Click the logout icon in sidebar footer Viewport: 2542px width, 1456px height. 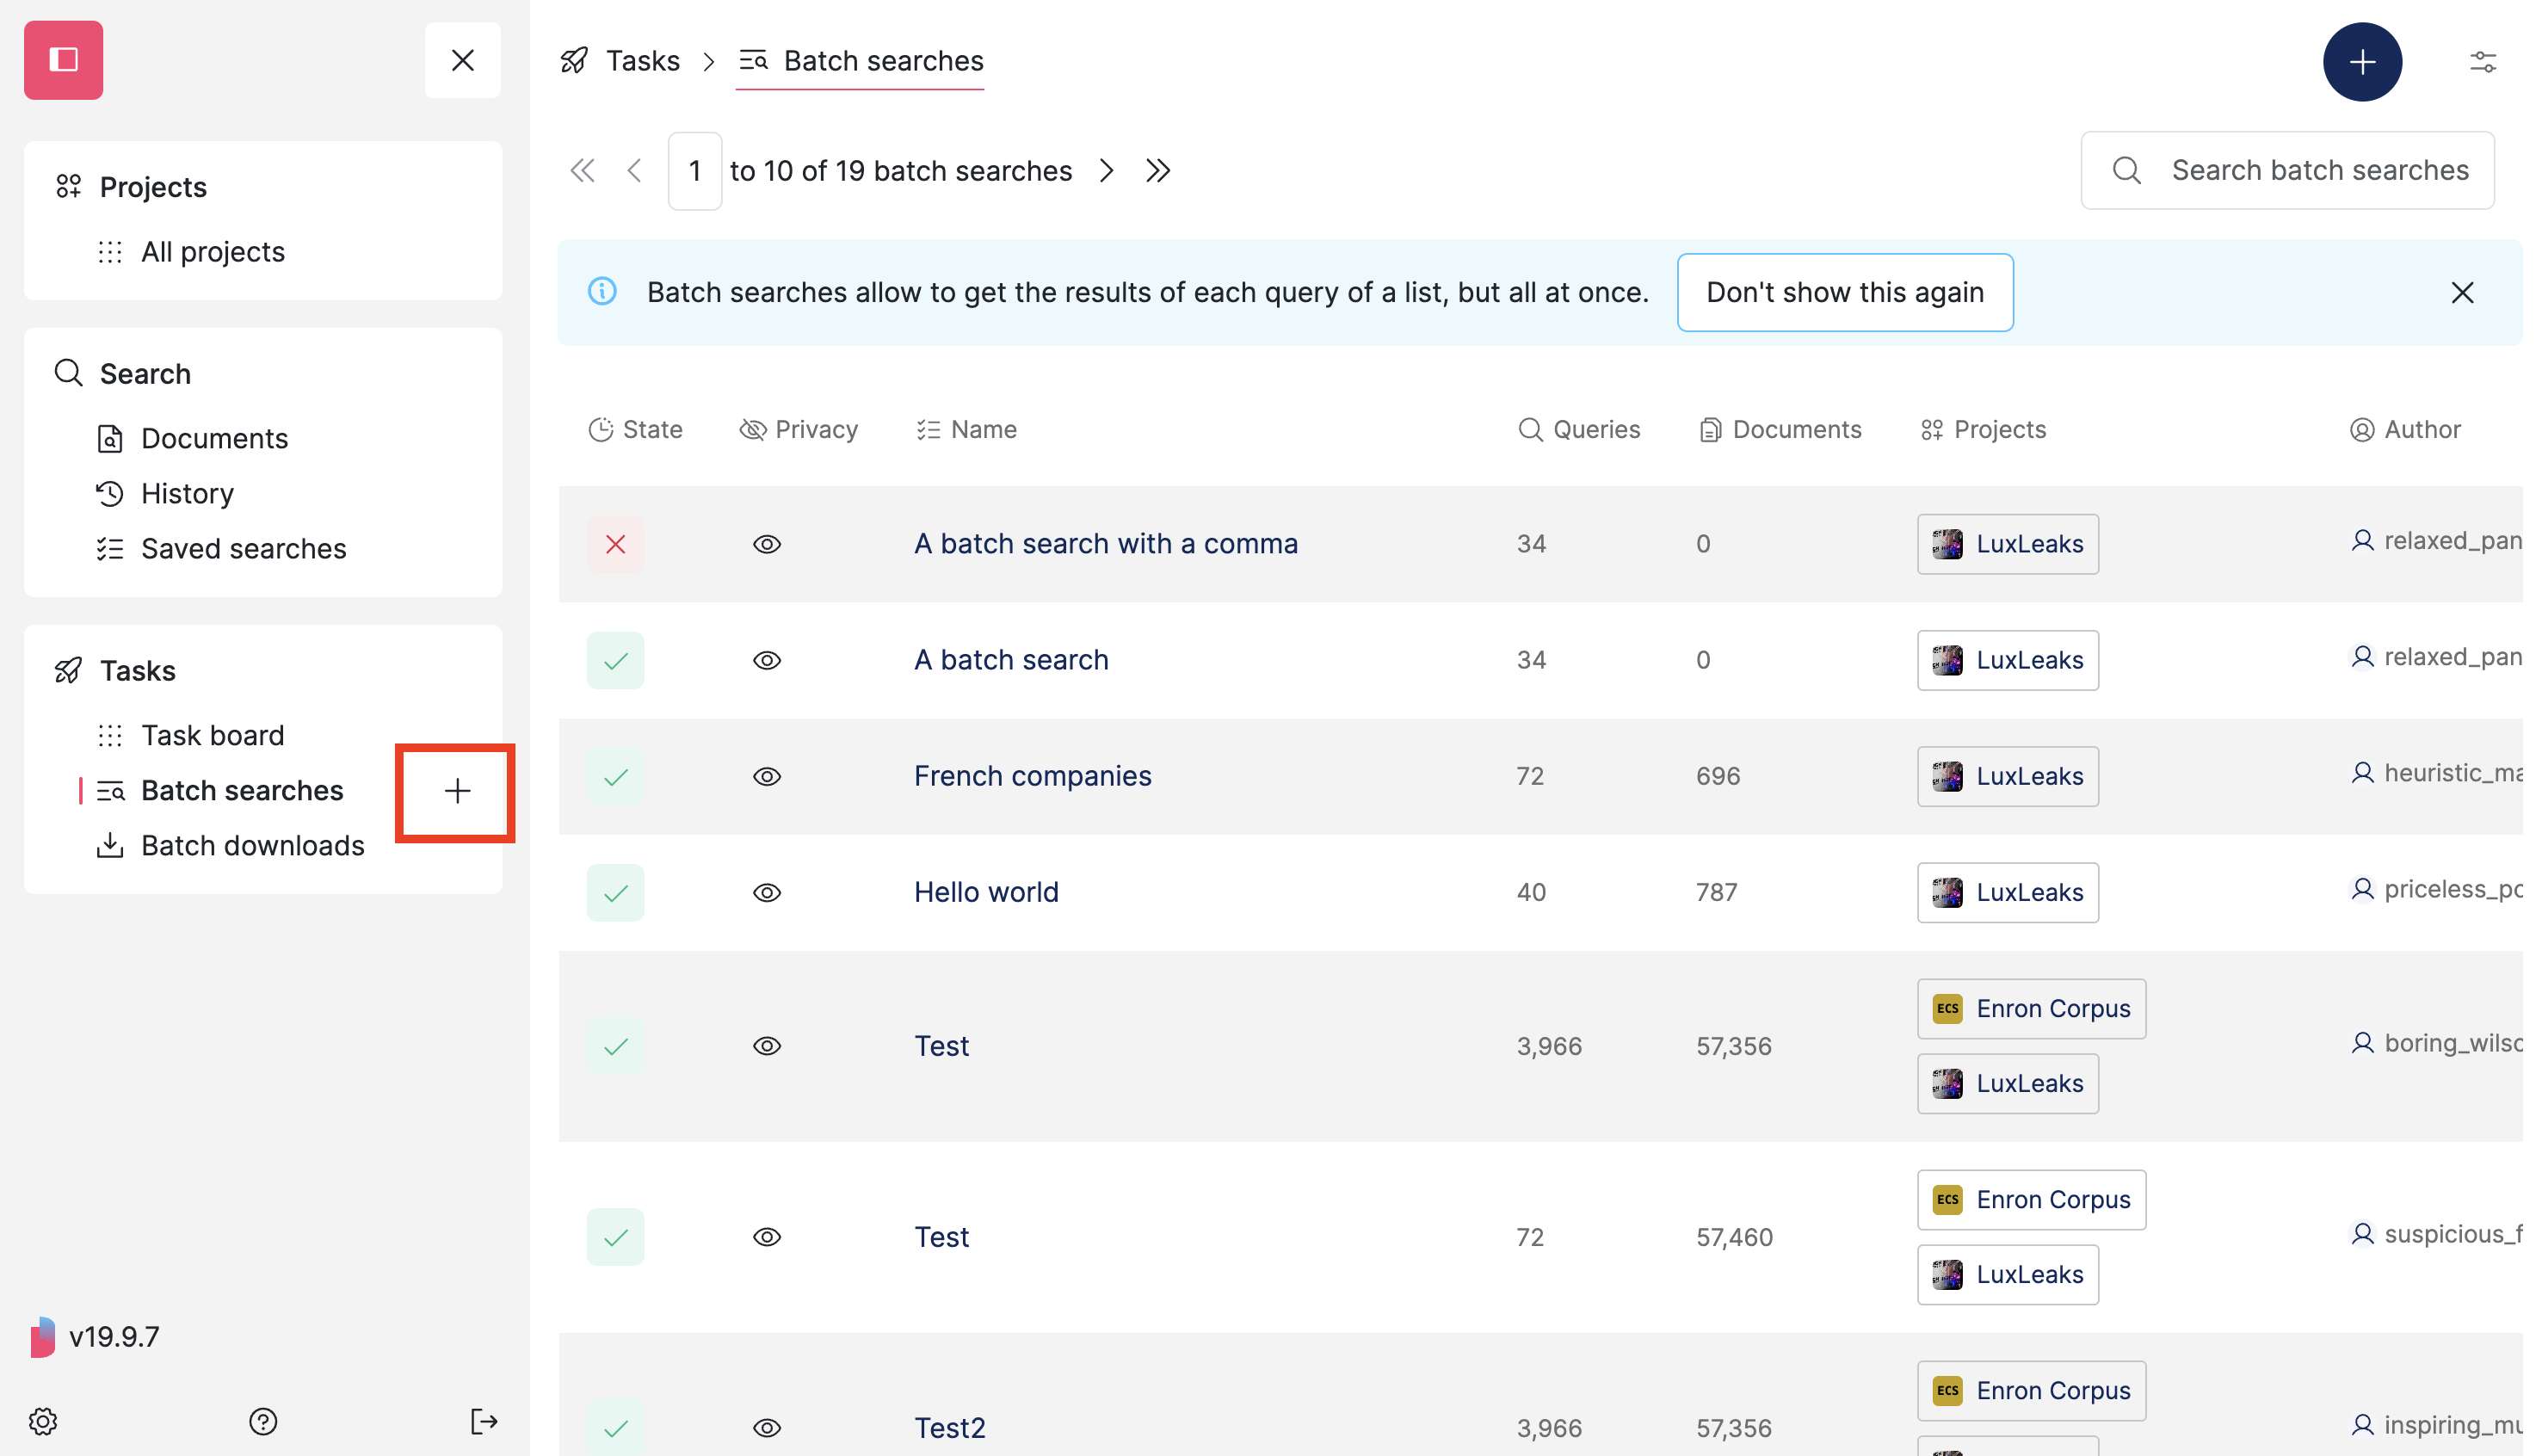click(484, 1421)
